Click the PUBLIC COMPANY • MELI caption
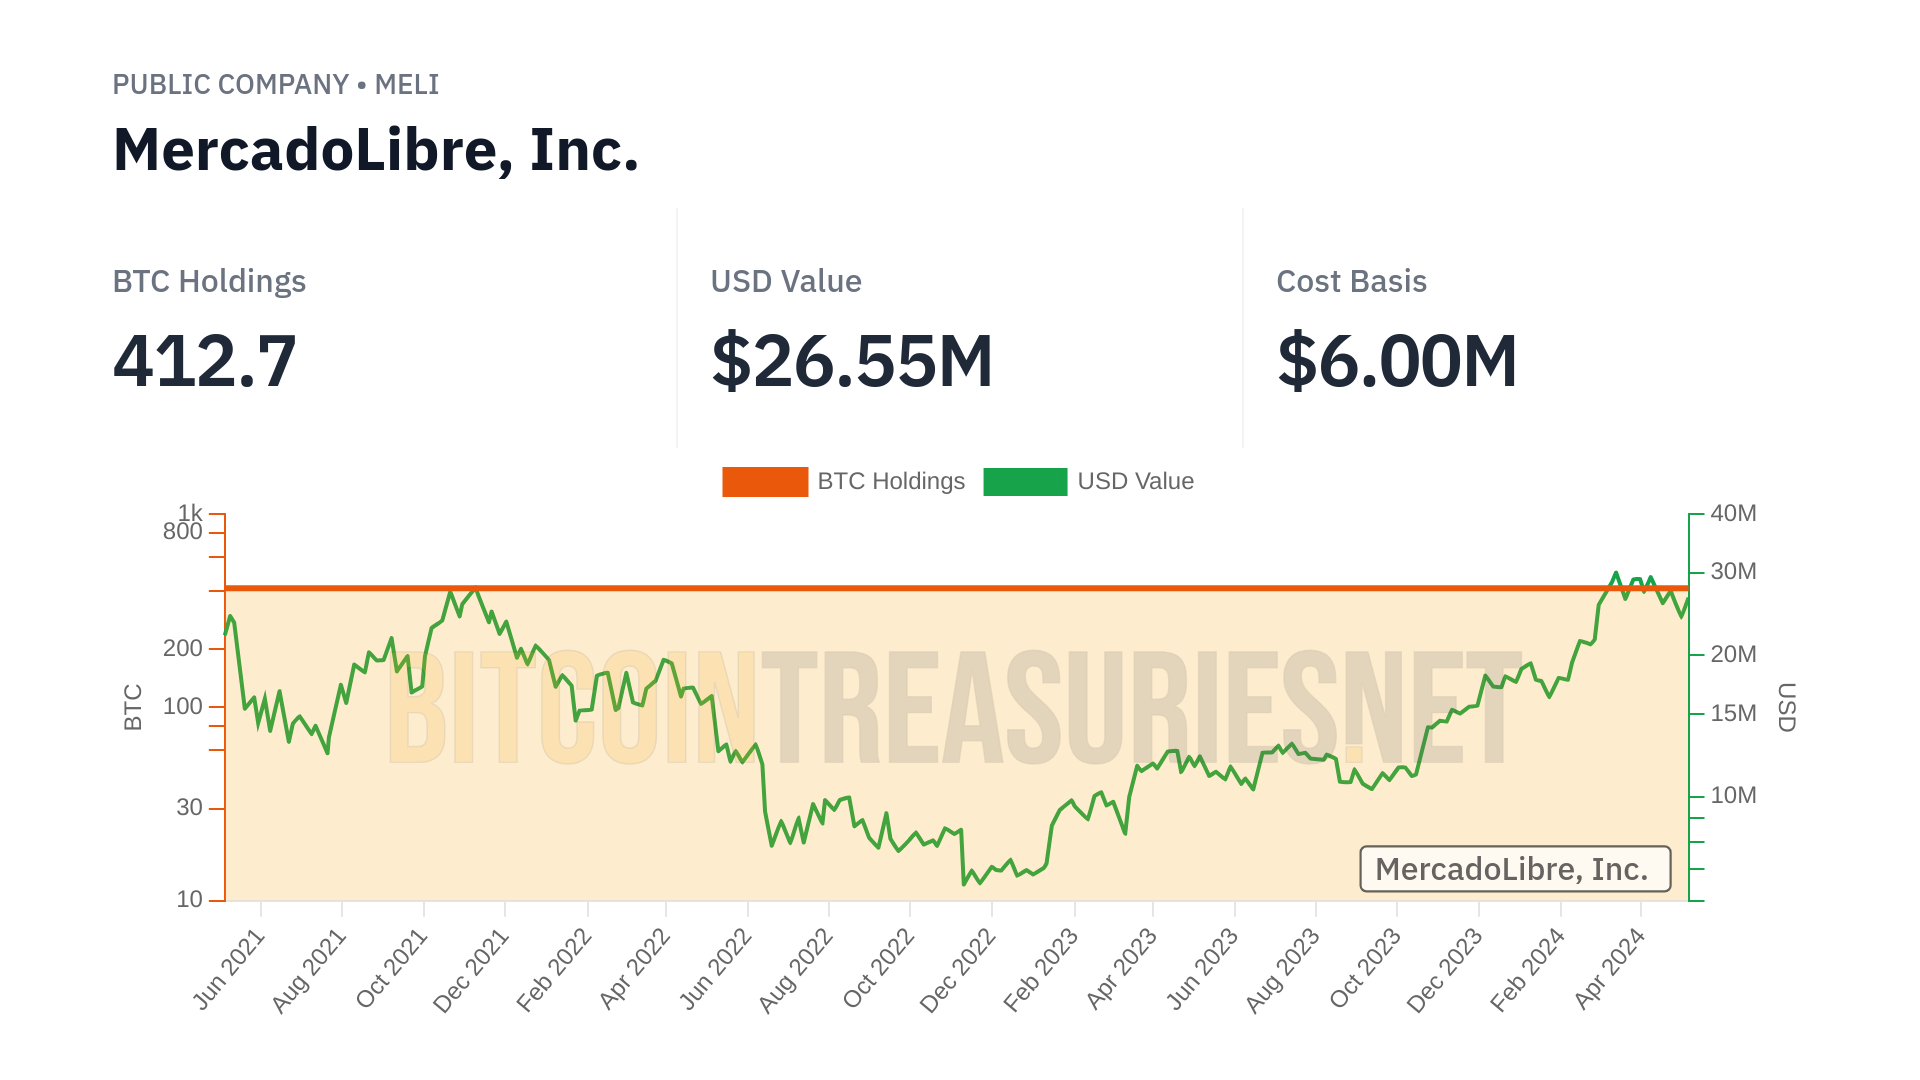Screen dimensions: 1920x1080 [x=276, y=85]
